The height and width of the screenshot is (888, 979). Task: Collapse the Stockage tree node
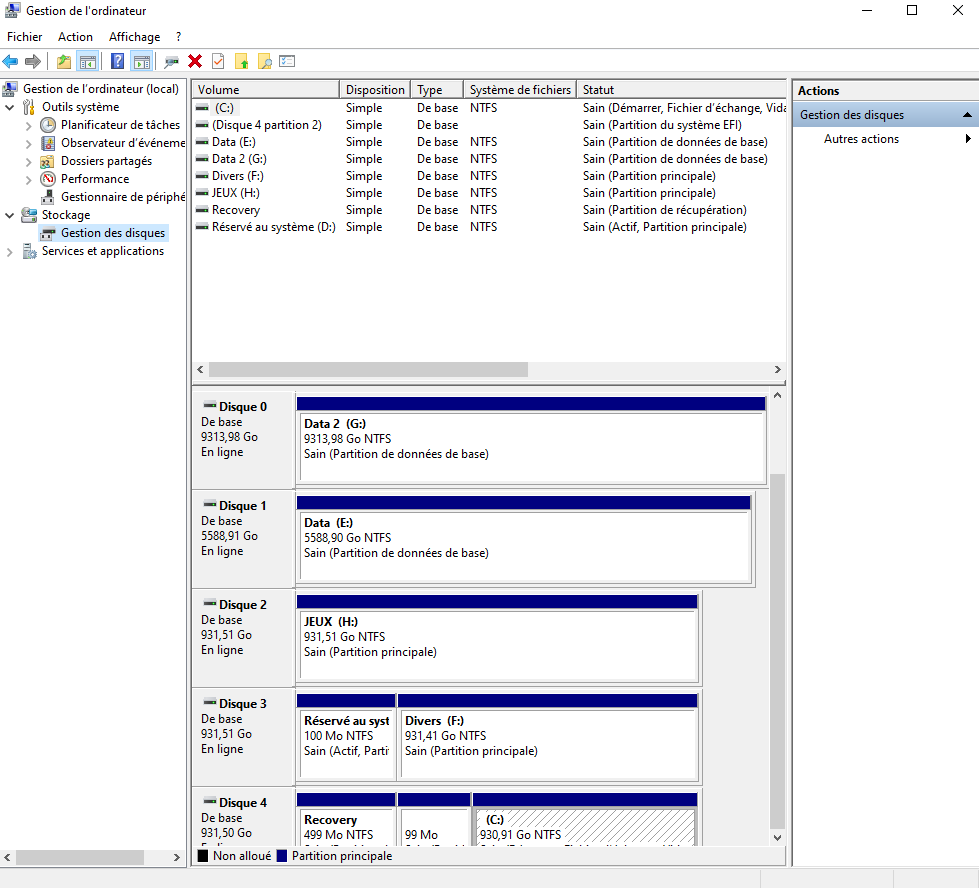9,215
